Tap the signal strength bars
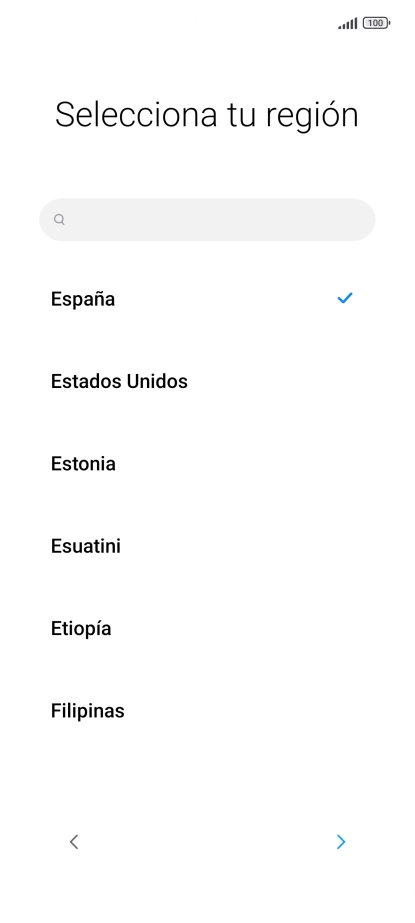The image size is (415, 923). pyautogui.click(x=347, y=24)
